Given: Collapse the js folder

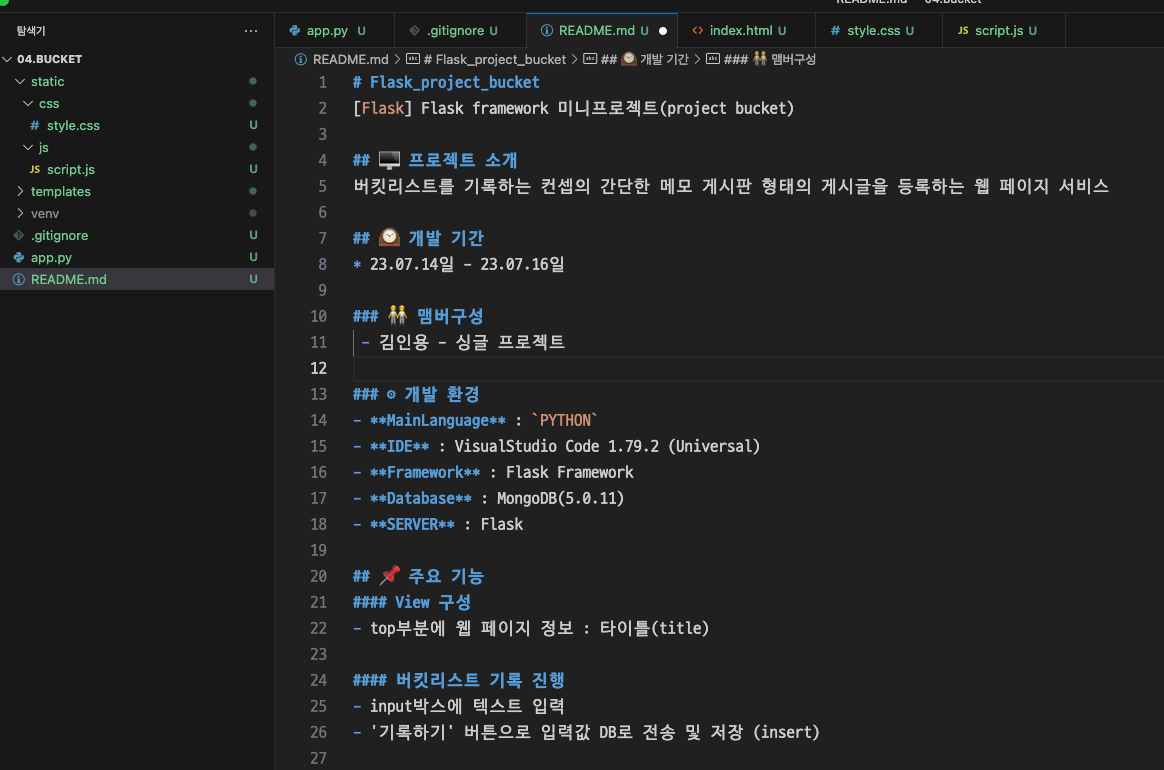Looking at the screenshot, I should pyautogui.click(x=28, y=147).
